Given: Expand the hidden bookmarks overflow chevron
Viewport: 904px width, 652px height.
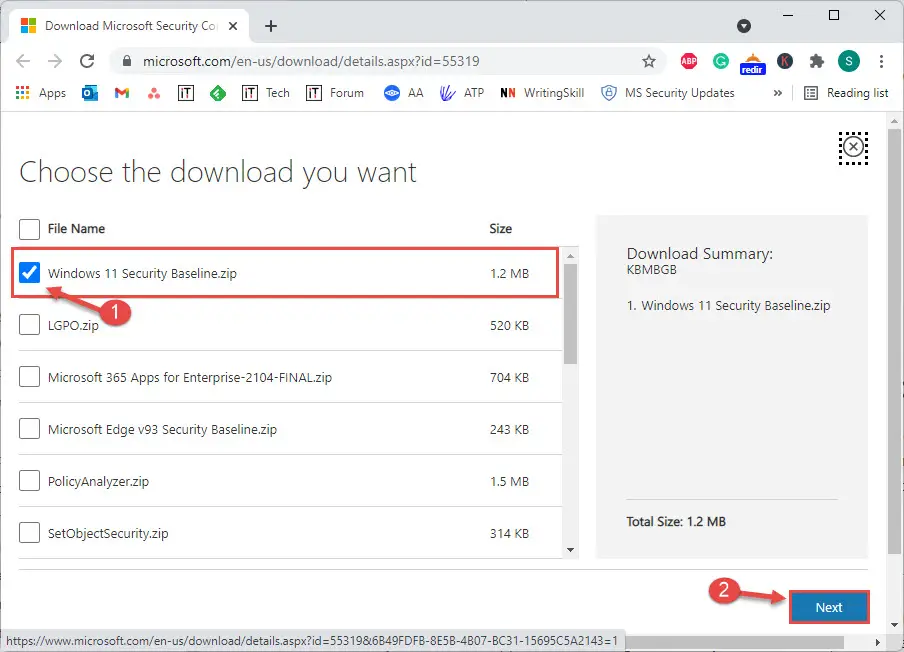Looking at the screenshot, I should point(778,93).
